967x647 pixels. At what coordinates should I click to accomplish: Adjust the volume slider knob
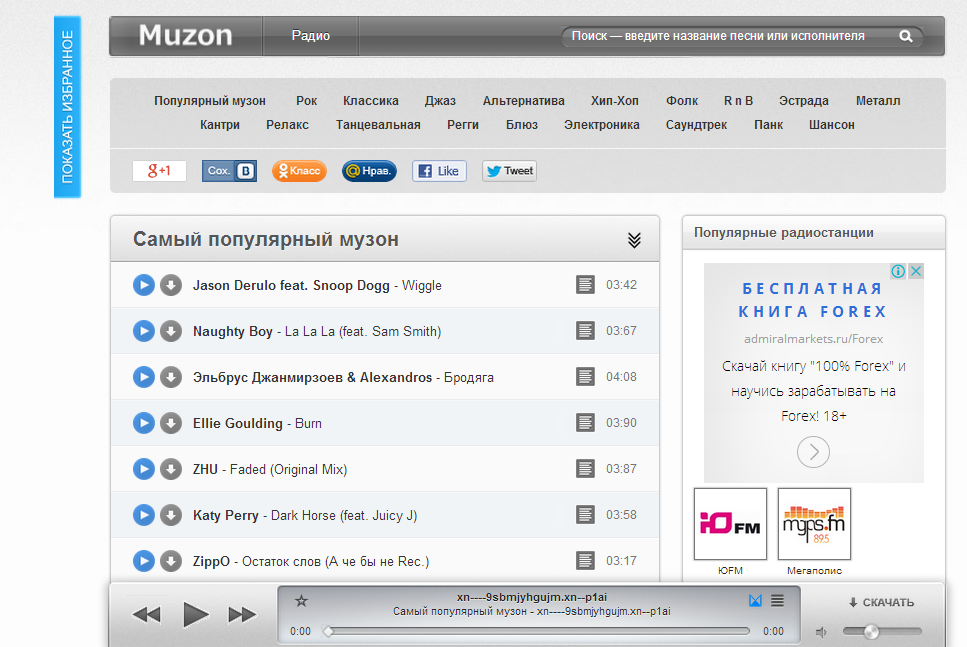871,631
